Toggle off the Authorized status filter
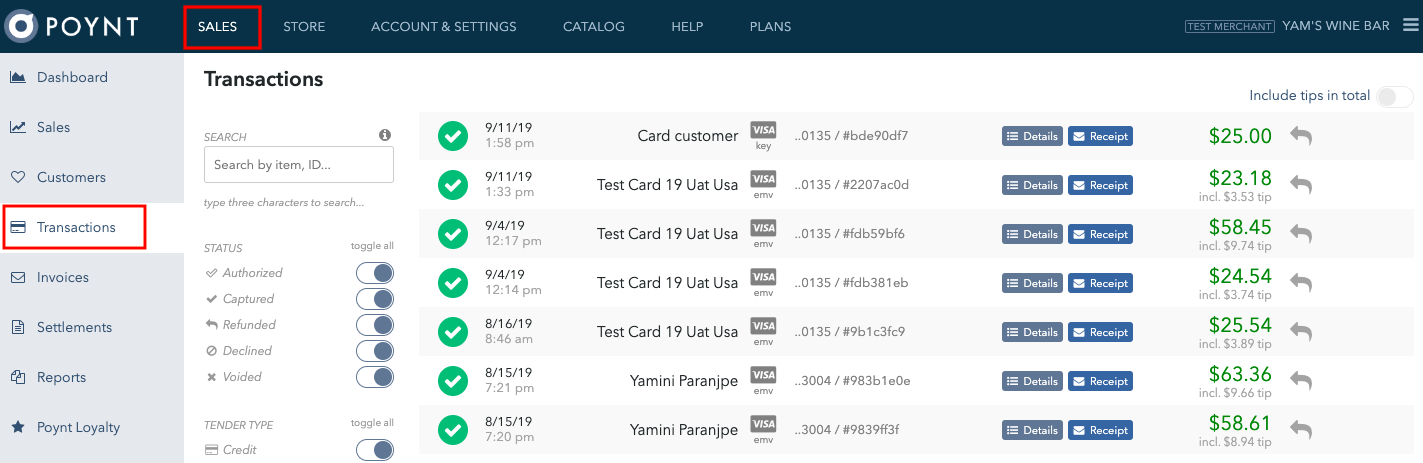The height and width of the screenshot is (463, 1423). point(375,273)
